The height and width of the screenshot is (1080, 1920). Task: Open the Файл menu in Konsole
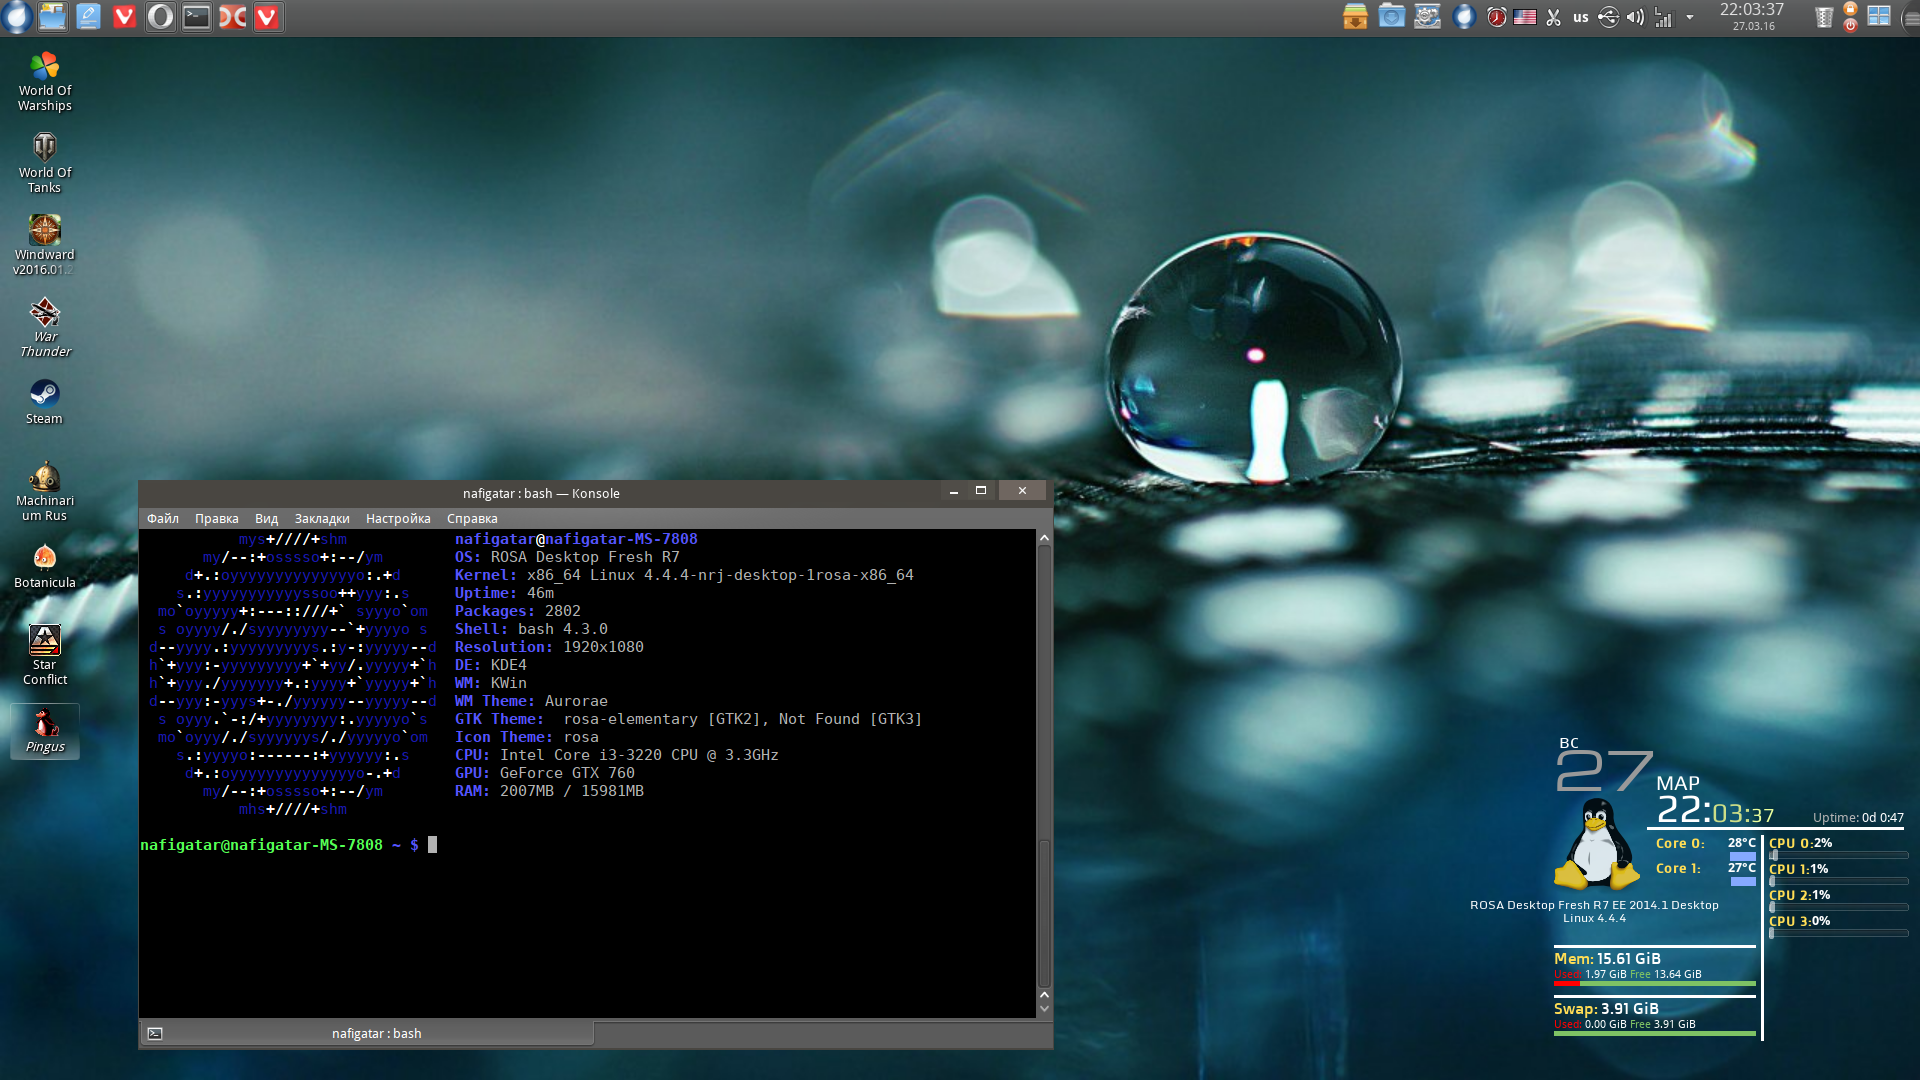162,518
